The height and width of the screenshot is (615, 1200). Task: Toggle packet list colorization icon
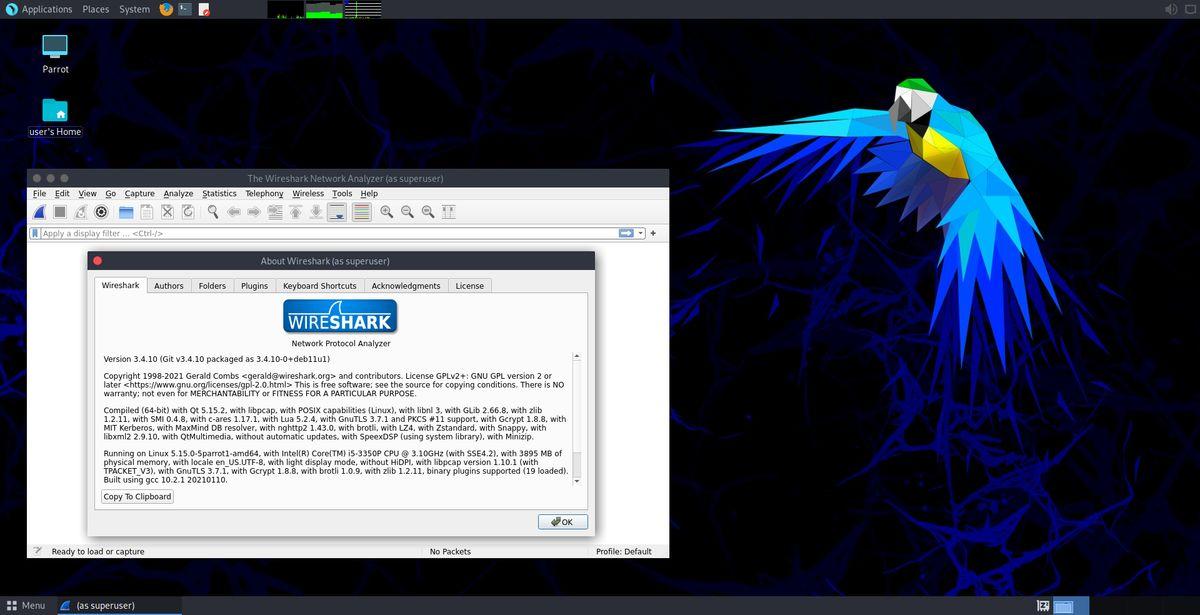click(x=361, y=212)
